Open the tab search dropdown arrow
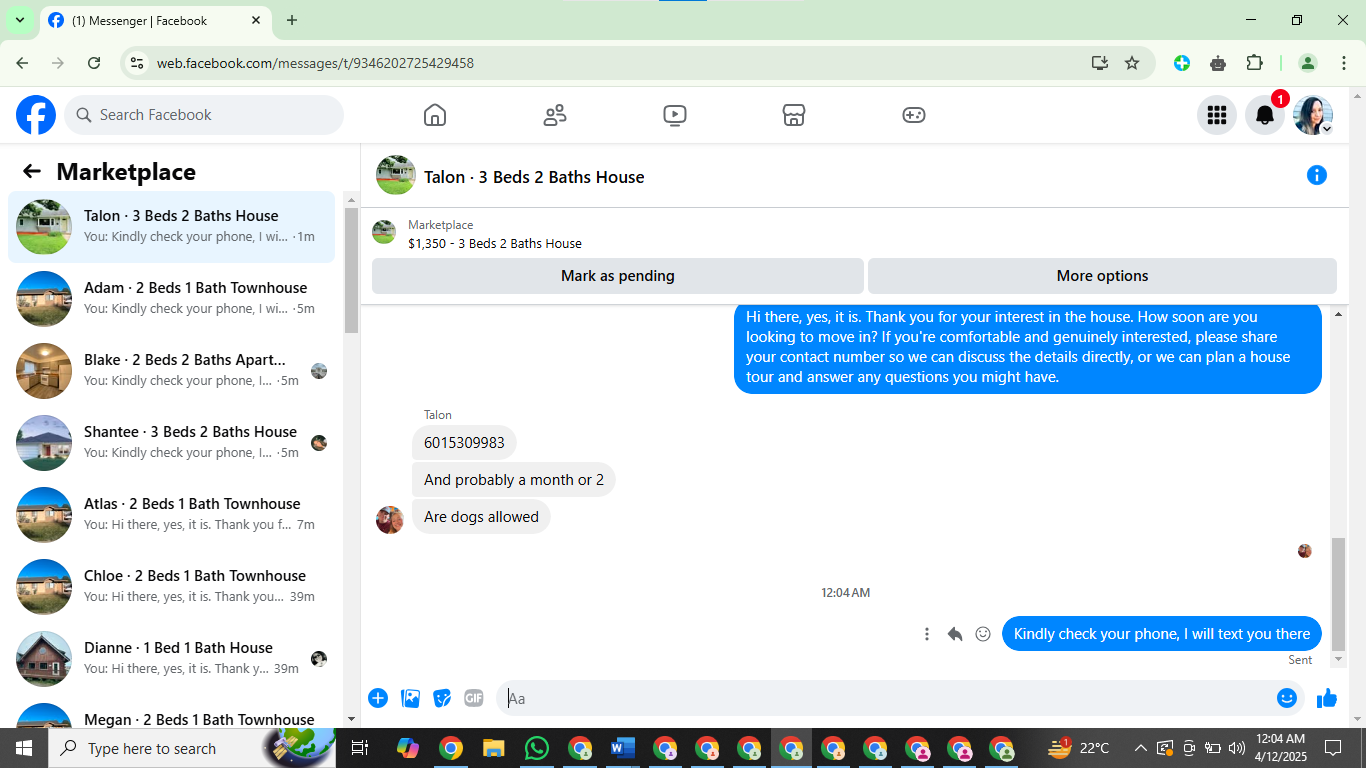 19,20
